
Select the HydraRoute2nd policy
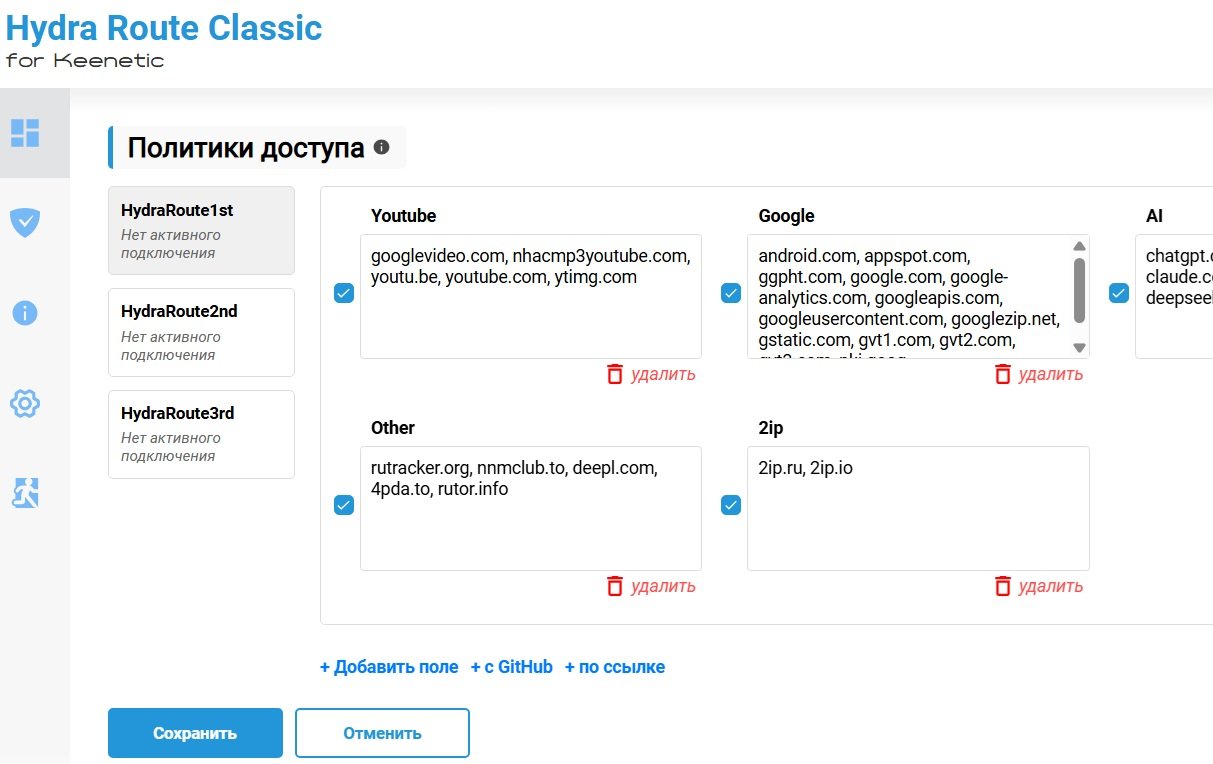(x=201, y=332)
